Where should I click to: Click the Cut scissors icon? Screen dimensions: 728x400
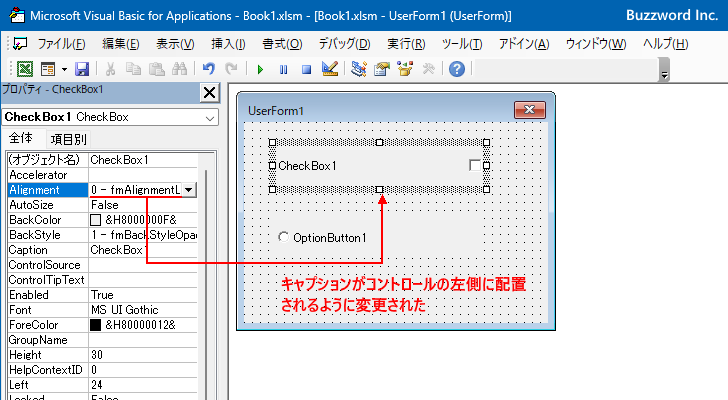(110, 69)
